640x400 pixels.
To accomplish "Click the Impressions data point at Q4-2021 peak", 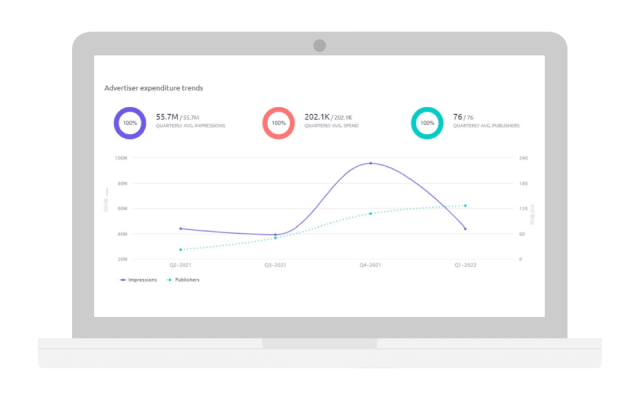I will pyautogui.click(x=371, y=163).
